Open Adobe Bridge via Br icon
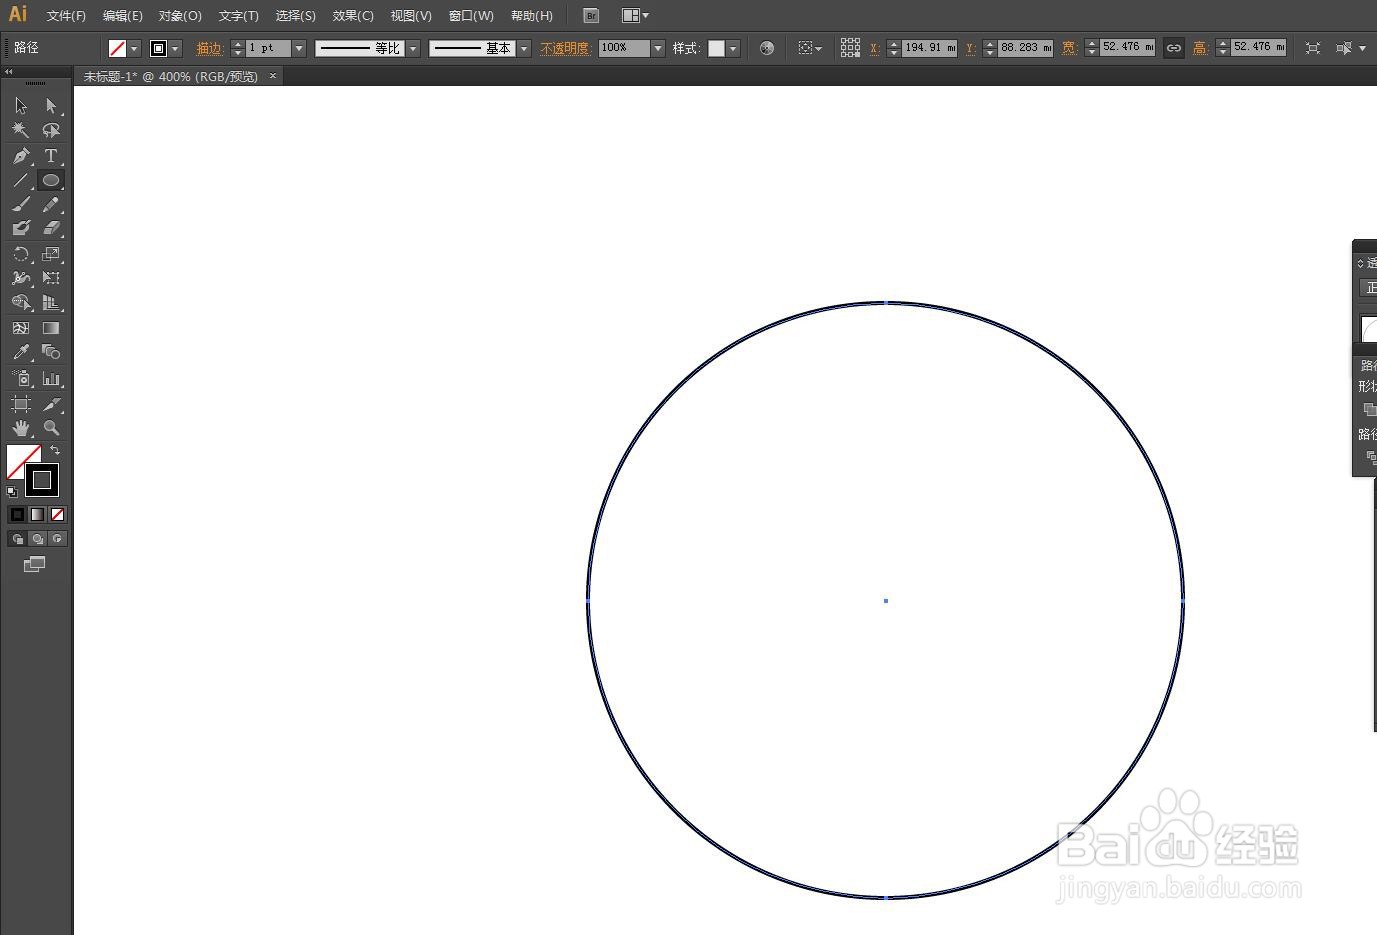1377x935 pixels. [591, 16]
